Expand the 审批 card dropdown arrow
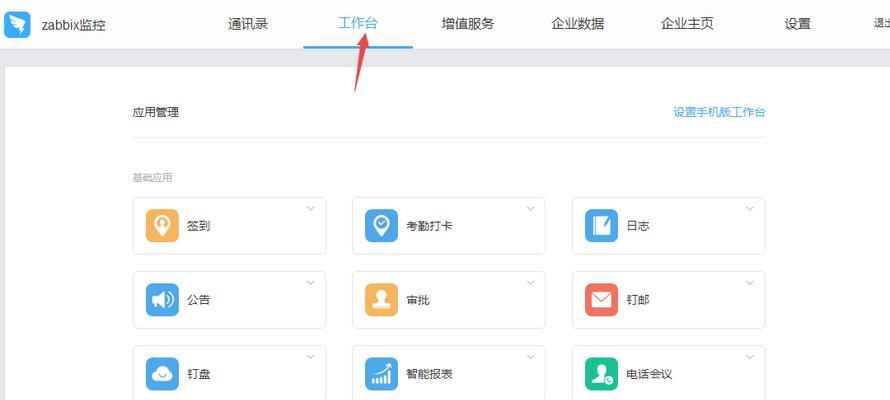The width and height of the screenshot is (890, 400). 530,283
